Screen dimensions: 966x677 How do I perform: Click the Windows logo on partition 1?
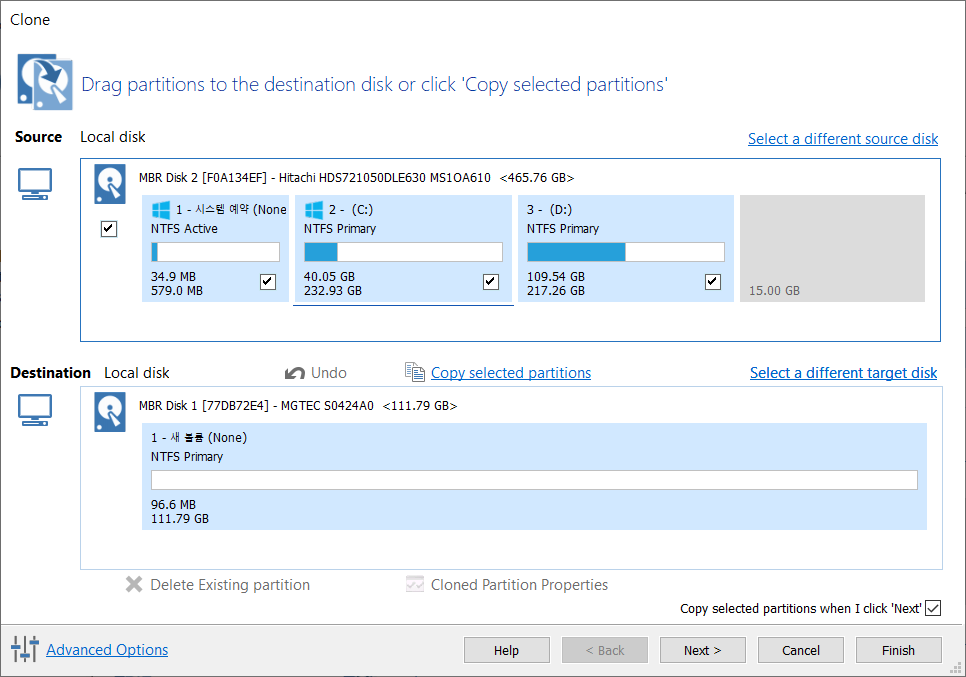tap(161, 210)
